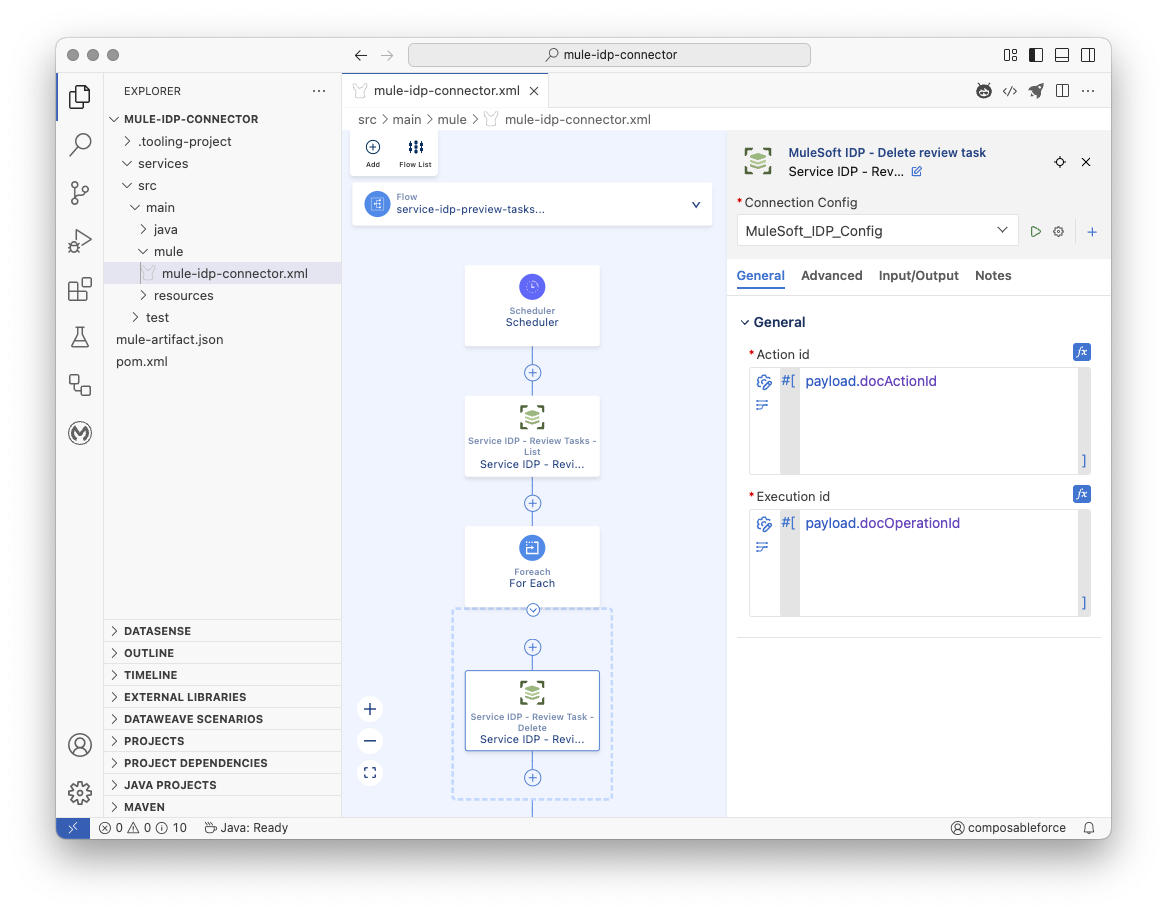The image size is (1167, 913).
Task: Click the GitHub Copilot icon in editor toolbar
Action: click(x=984, y=90)
